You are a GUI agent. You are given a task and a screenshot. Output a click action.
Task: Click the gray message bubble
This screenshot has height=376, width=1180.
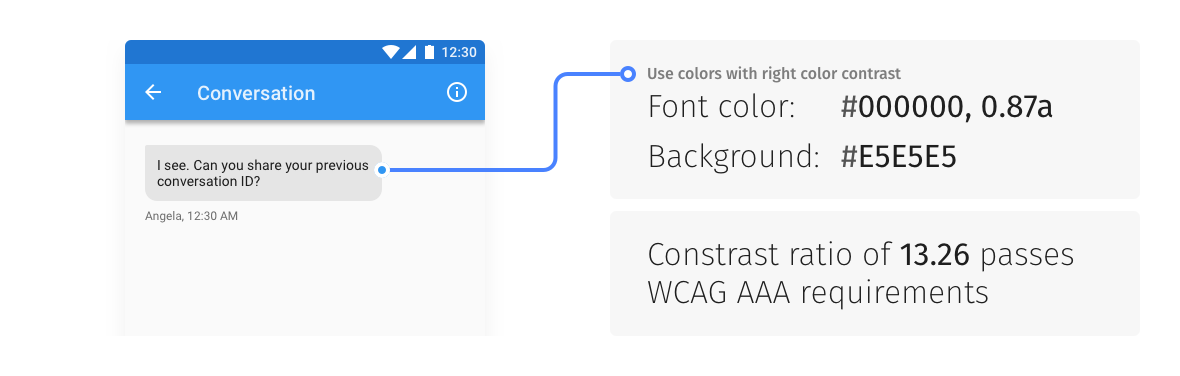click(x=263, y=173)
